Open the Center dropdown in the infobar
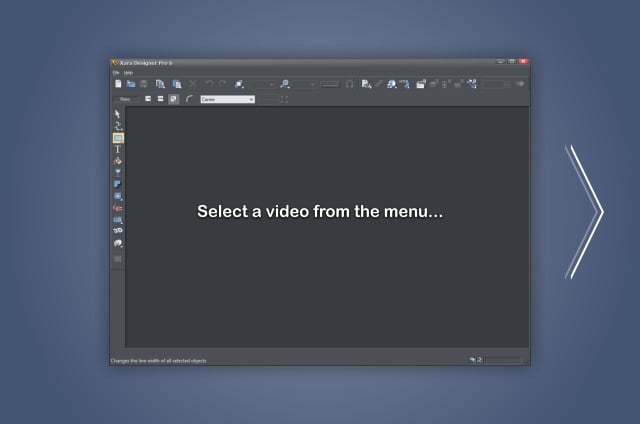The width and height of the screenshot is (640, 424). (227, 99)
